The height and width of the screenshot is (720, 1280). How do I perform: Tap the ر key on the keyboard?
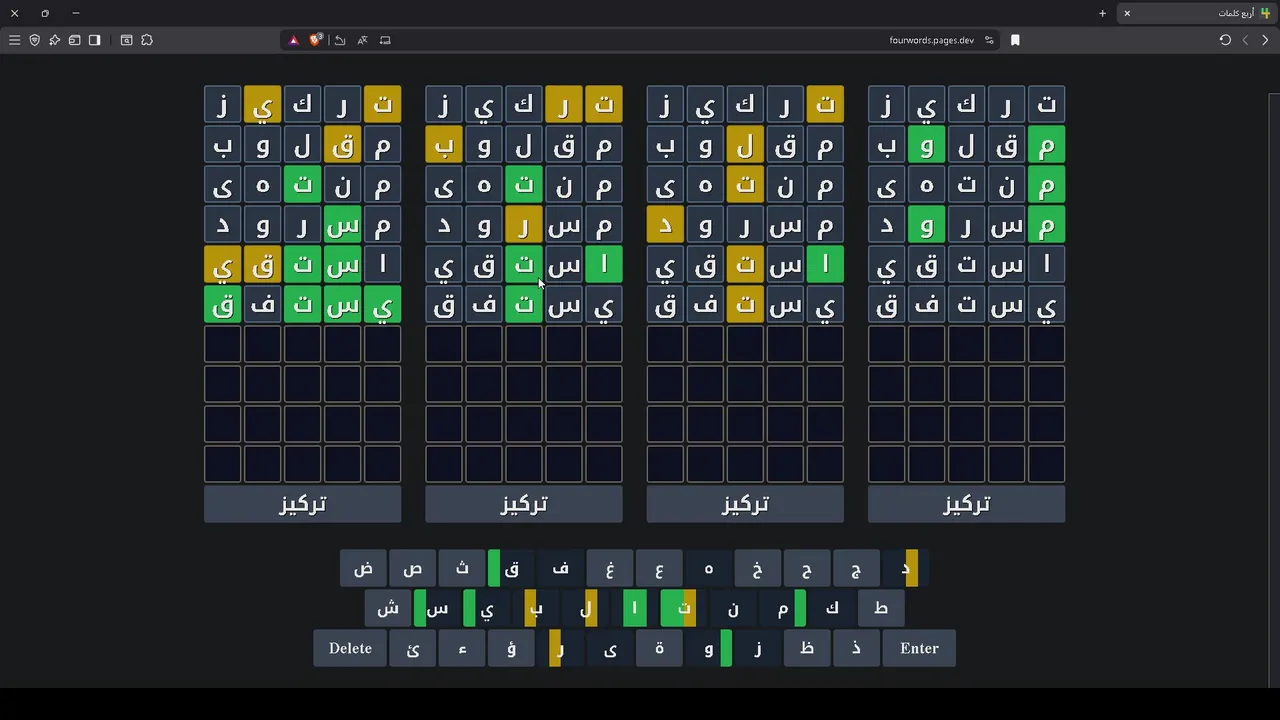(561, 648)
